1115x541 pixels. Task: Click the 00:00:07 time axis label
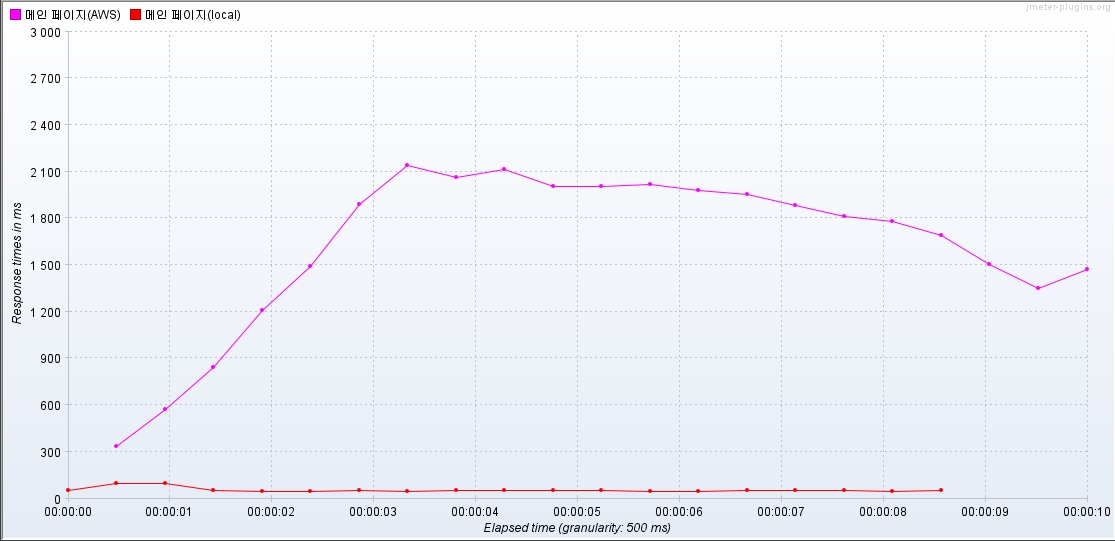click(781, 512)
